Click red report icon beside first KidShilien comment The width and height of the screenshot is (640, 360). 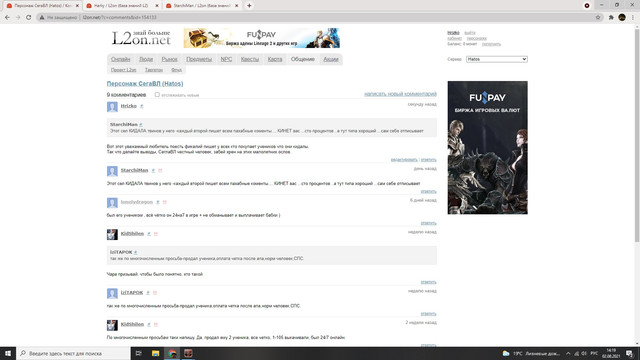(x=156, y=233)
